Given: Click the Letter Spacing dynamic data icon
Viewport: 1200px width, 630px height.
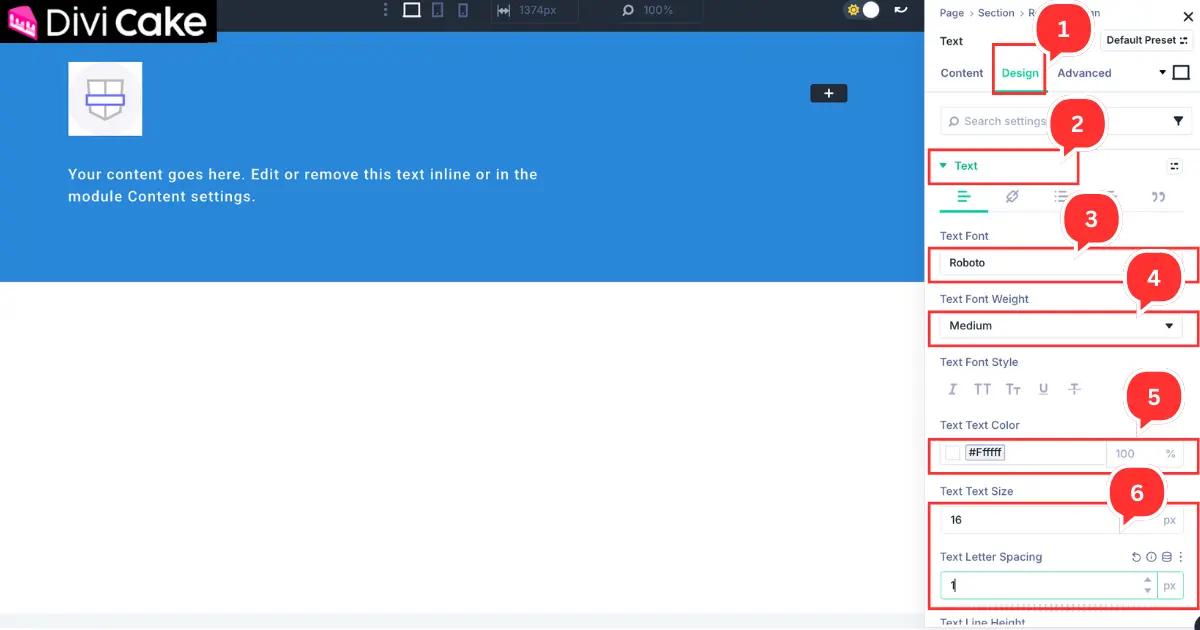Looking at the screenshot, I should [1166, 557].
